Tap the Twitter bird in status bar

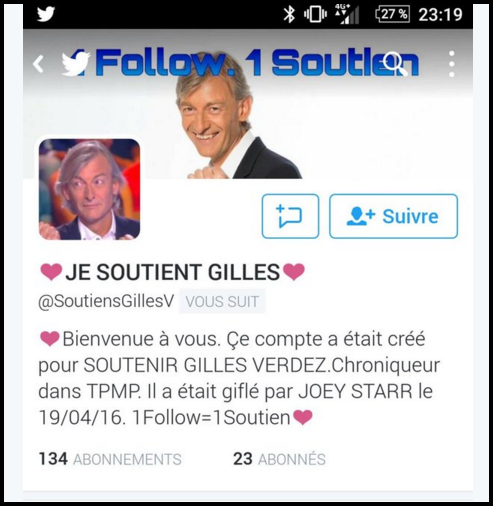[x=46, y=14]
